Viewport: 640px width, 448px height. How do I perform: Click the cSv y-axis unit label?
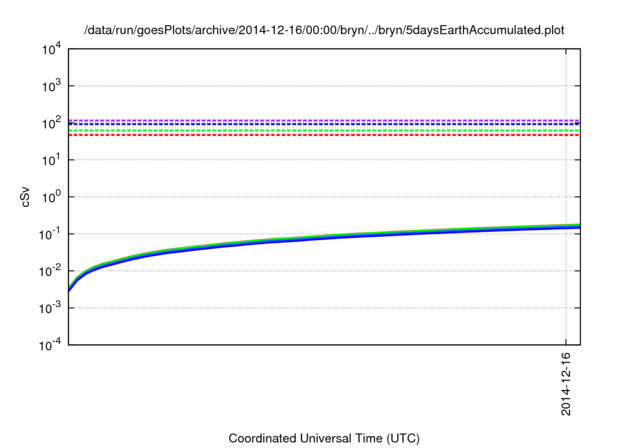25,197
